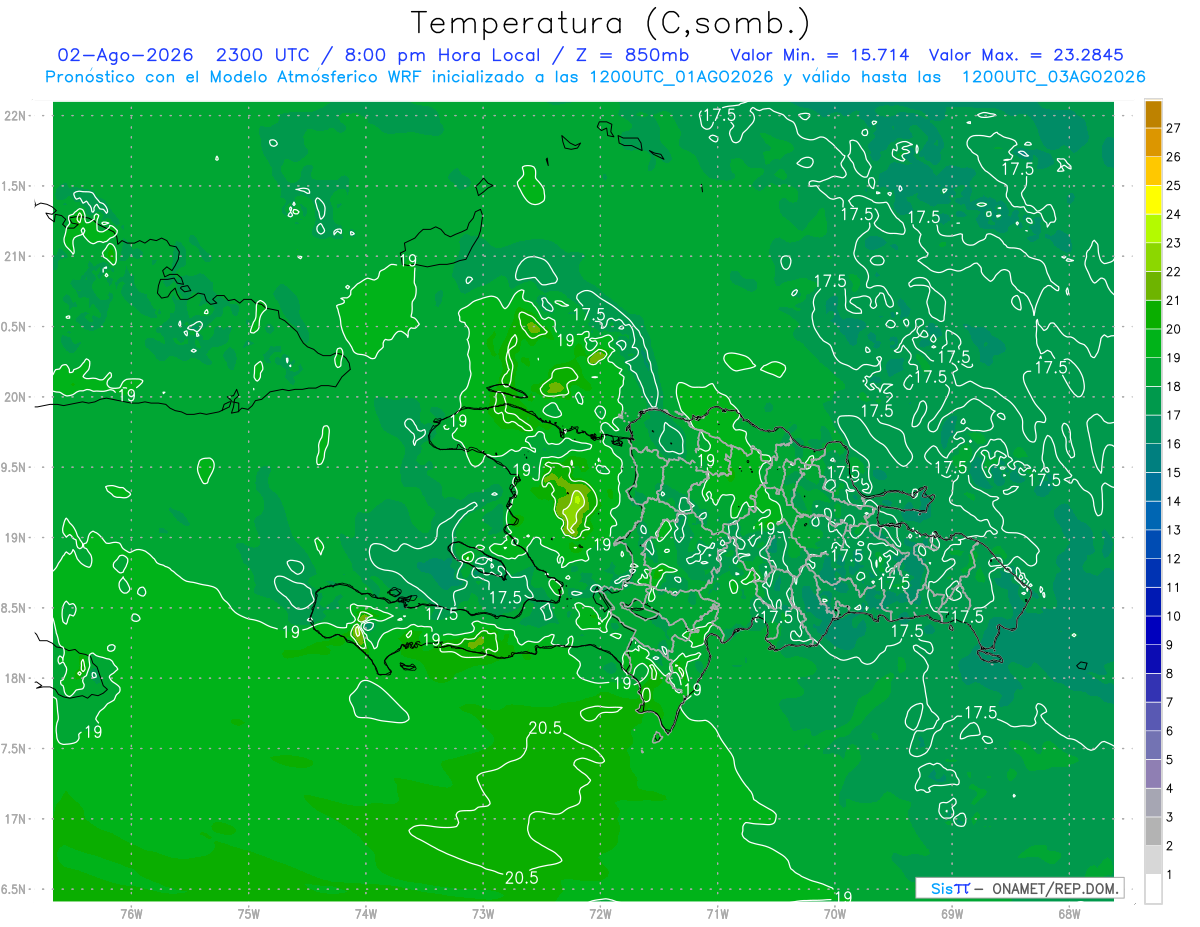Pick the yellow legend swatch between 24 and 25
The image size is (1200, 927).
[1153, 200]
